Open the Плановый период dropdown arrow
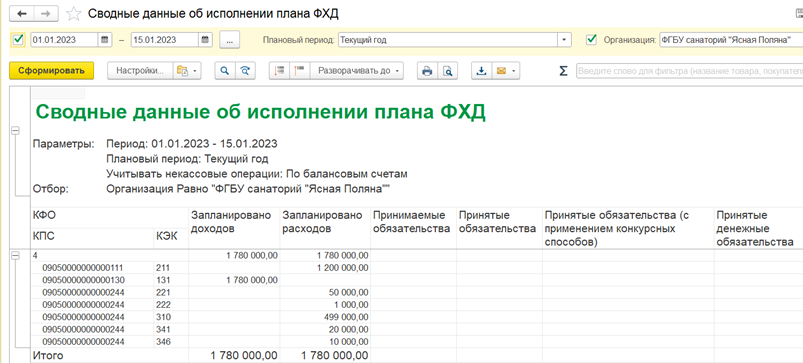 click(x=564, y=39)
